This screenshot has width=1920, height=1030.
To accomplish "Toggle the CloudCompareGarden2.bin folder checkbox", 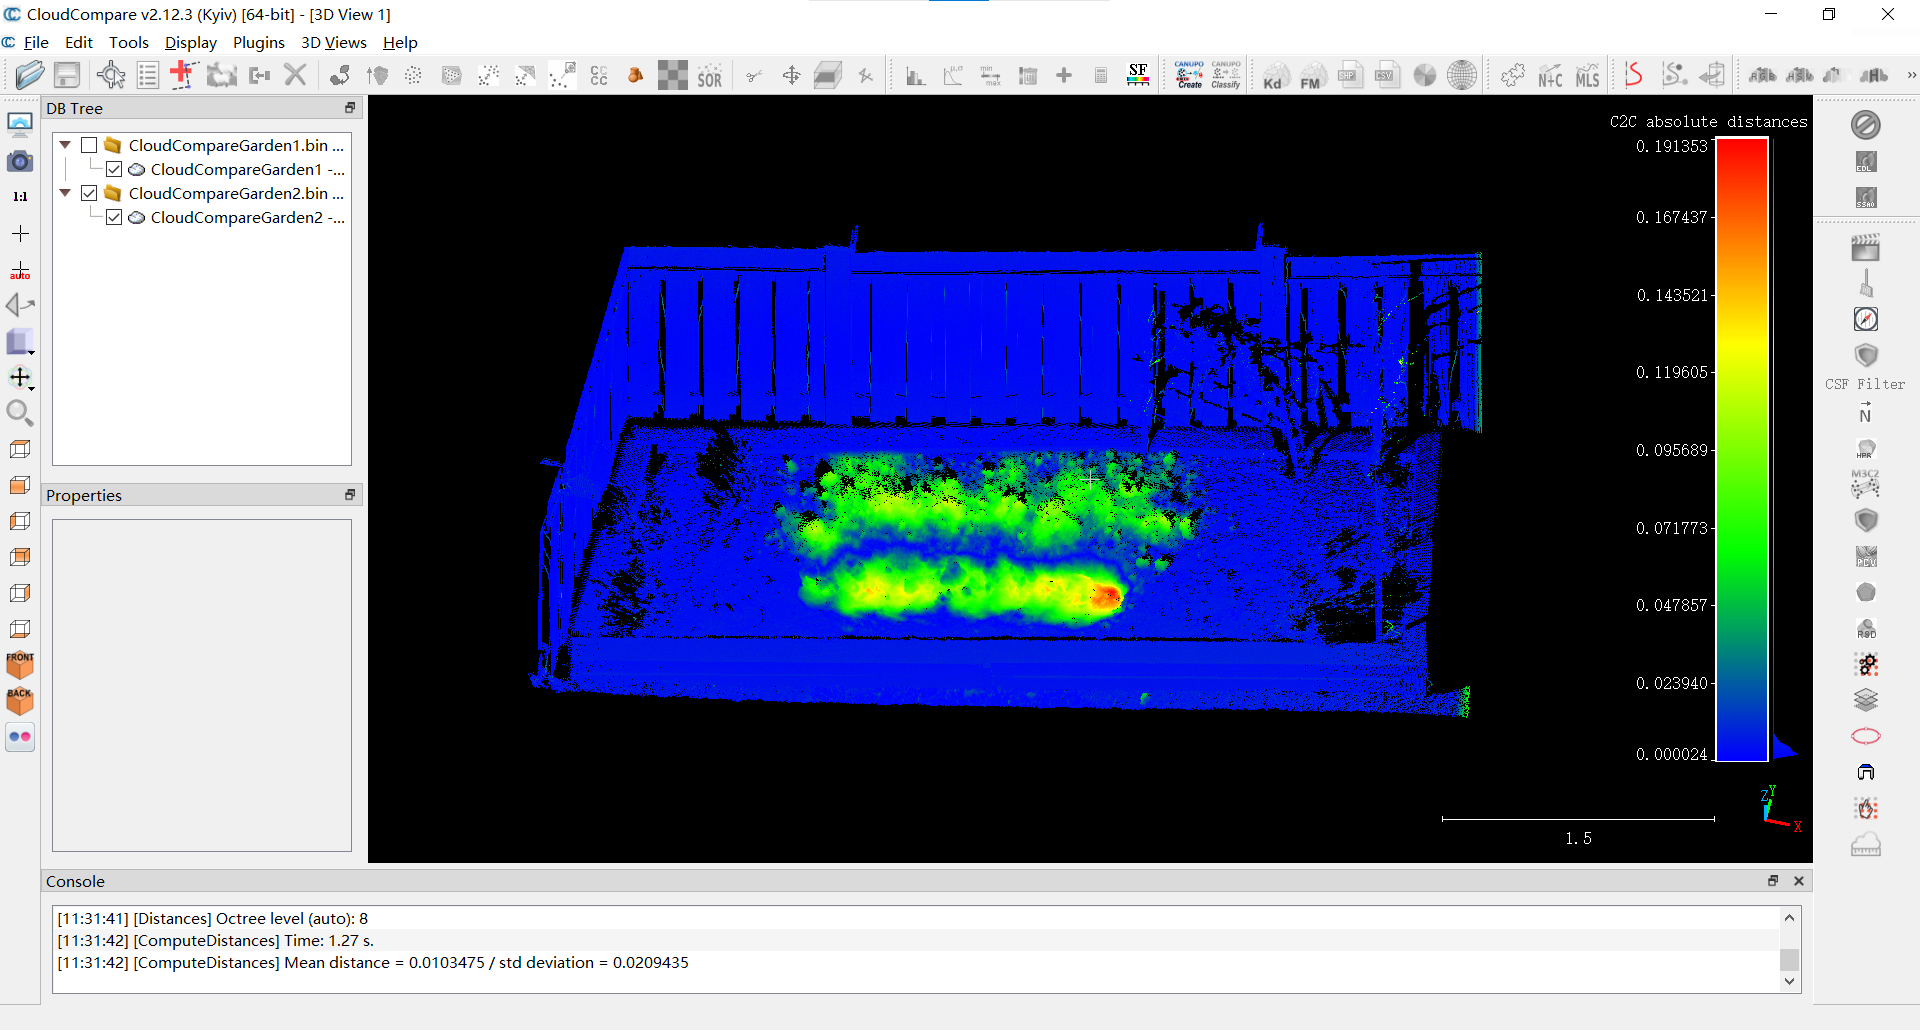I will pos(89,193).
